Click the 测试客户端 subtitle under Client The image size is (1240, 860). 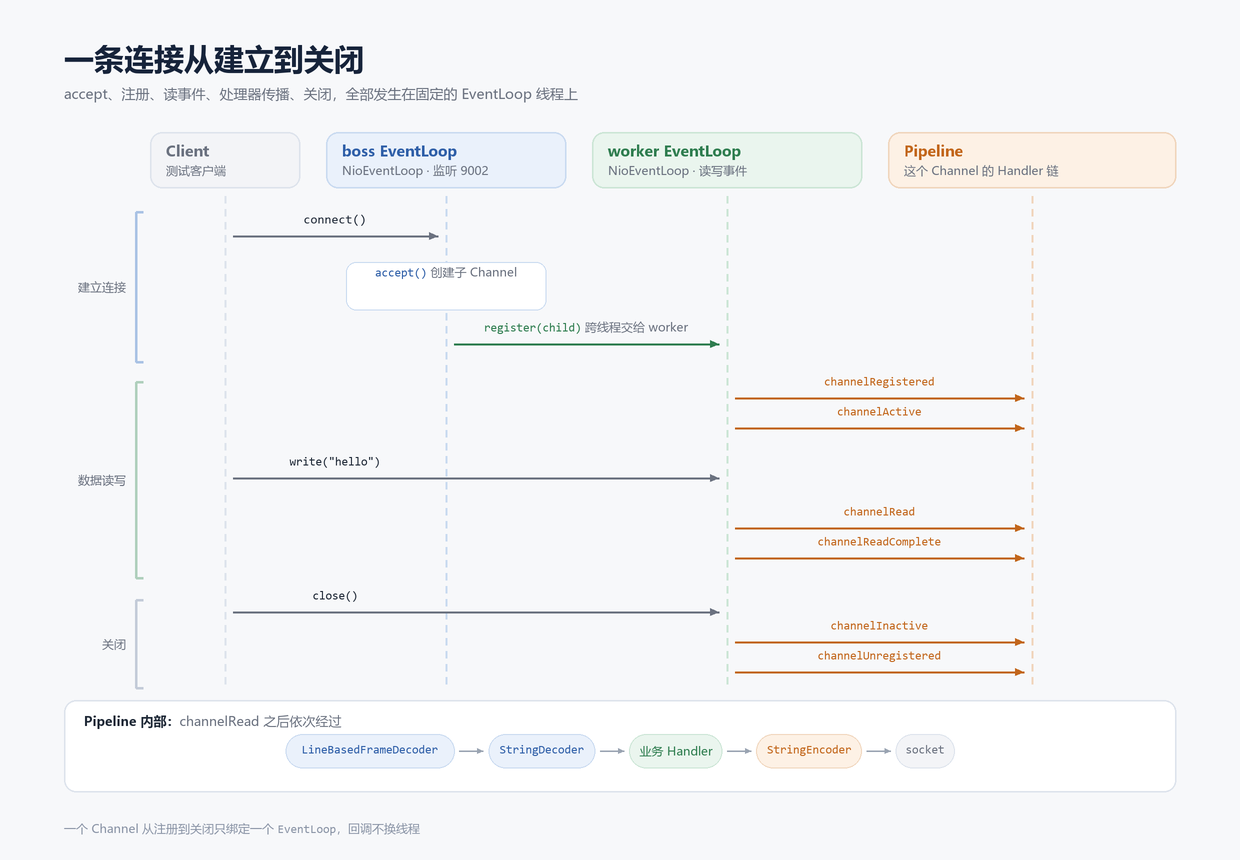[x=196, y=171]
